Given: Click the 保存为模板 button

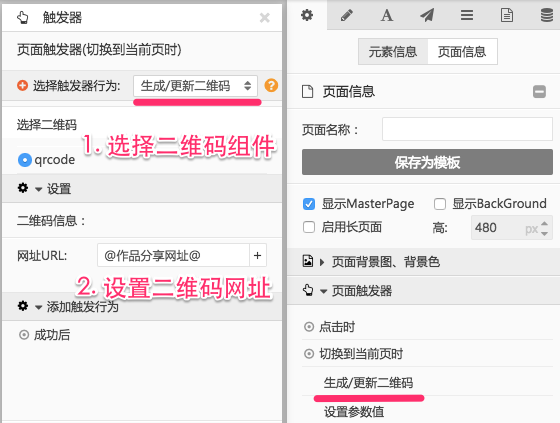Looking at the screenshot, I should tap(427, 162).
